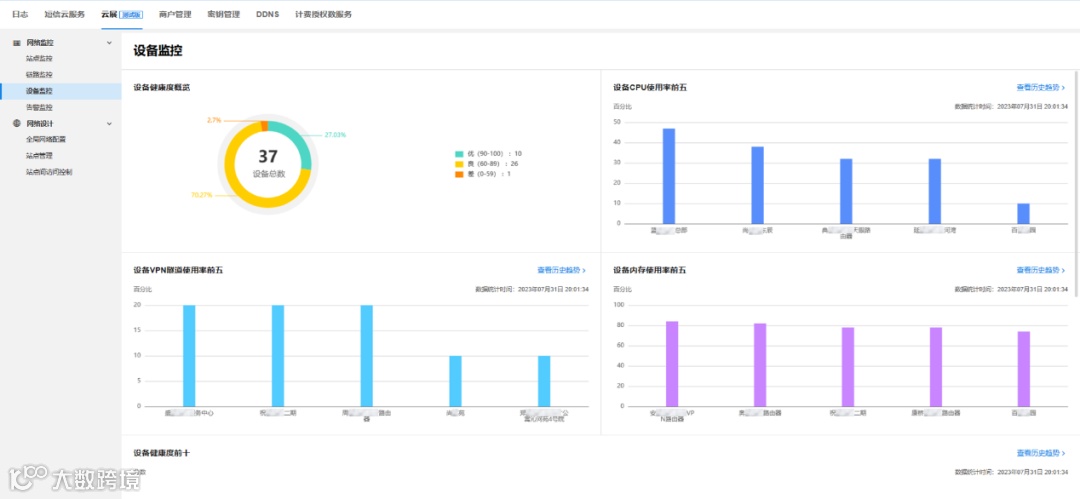Click the shortest bar in the CPU chart

pyautogui.click(x=1024, y=214)
